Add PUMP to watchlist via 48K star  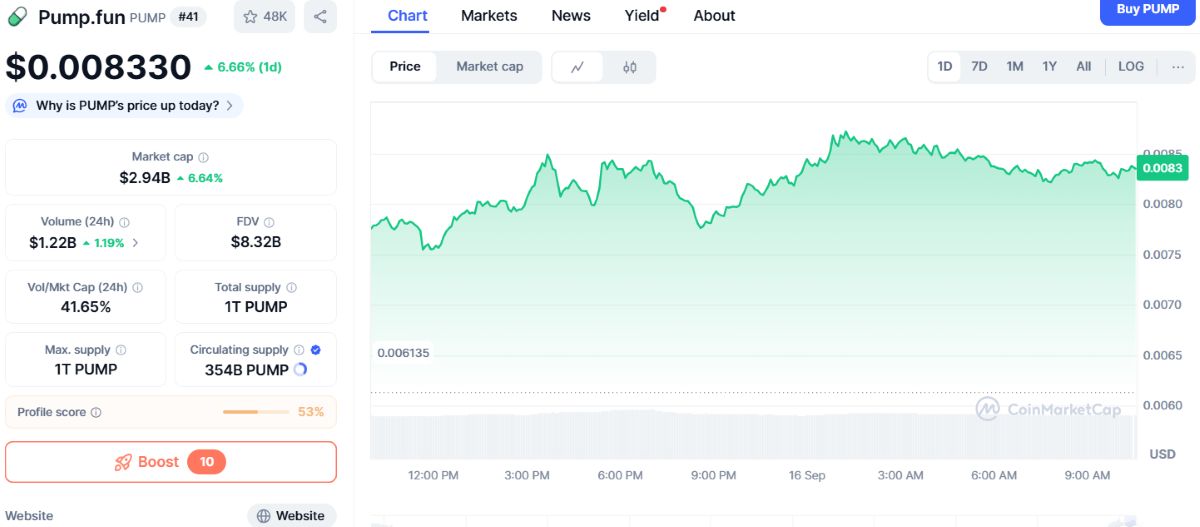pyautogui.click(x=264, y=16)
